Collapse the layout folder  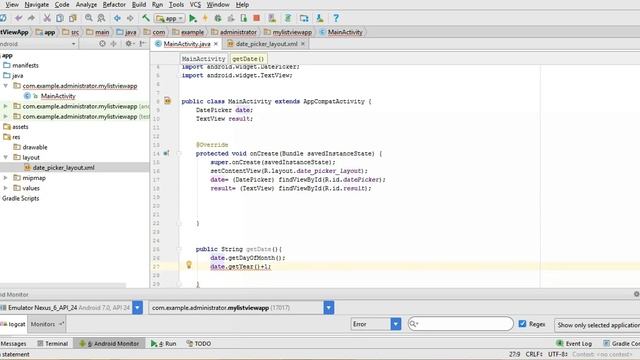(x=6, y=157)
